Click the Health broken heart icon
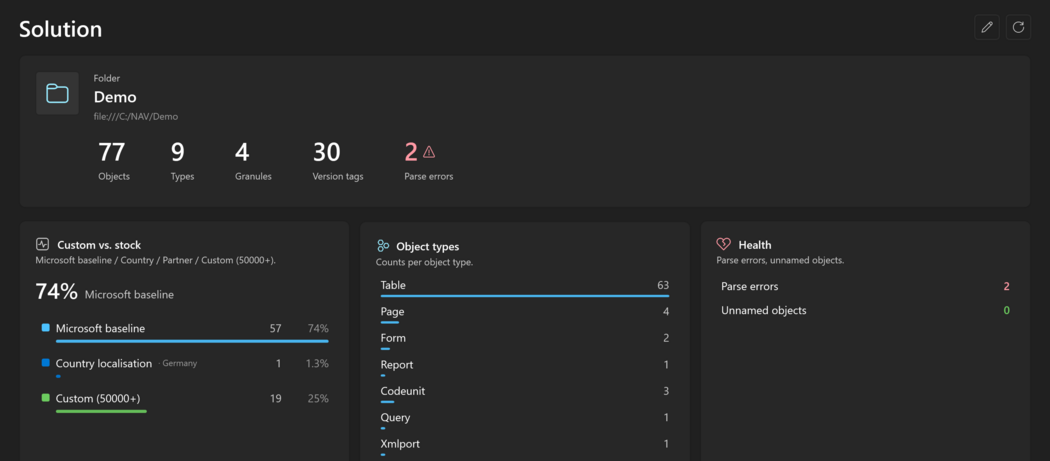The image size is (1050, 461). 723,245
